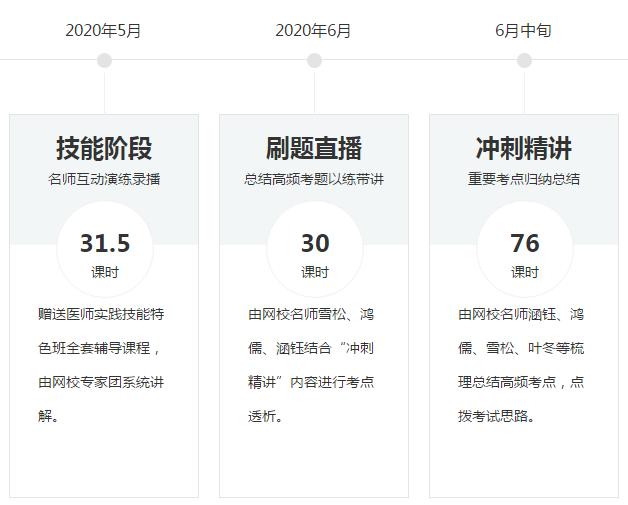Click the timeline dot under 2020年5月
Viewport: 628px width, 505px height.
(x=104, y=61)
